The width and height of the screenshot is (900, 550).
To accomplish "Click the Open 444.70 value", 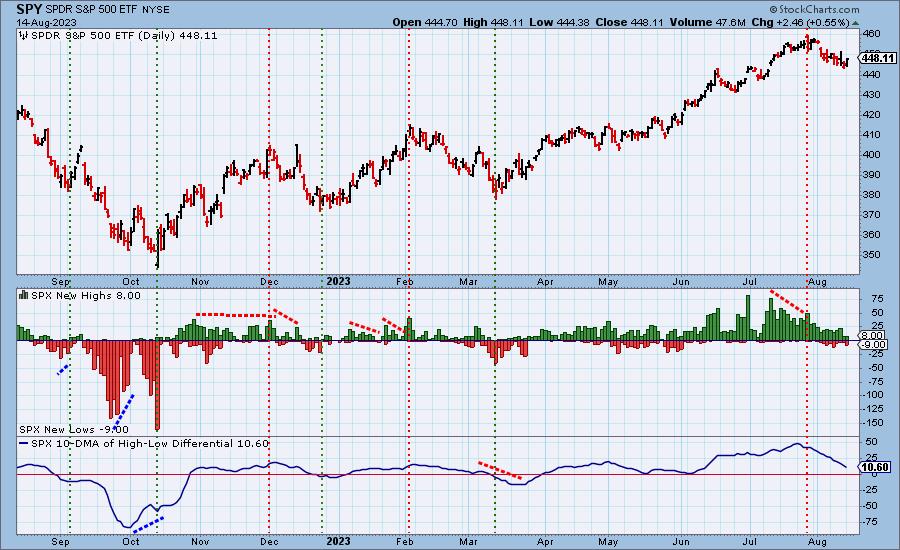I will tap(425, 22).
